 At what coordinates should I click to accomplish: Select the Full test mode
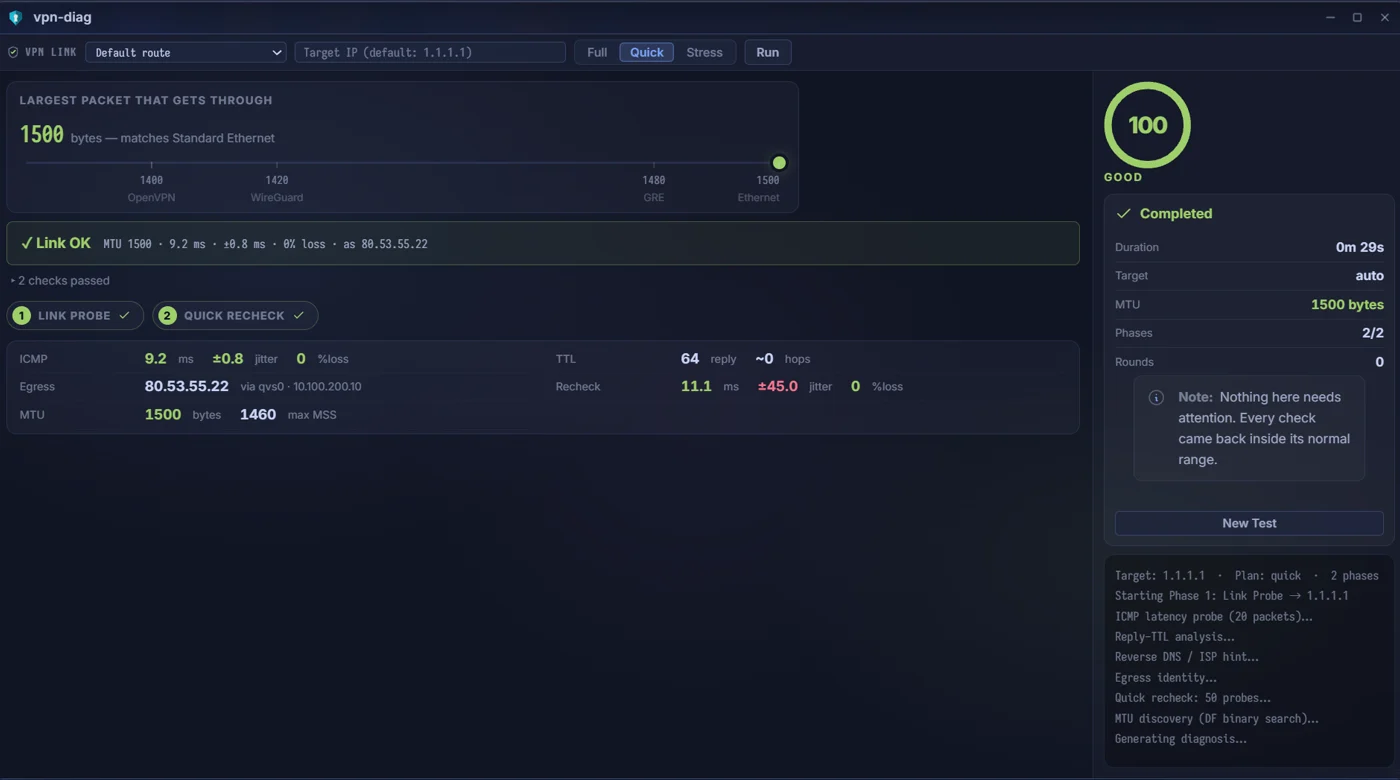pyautogui.click(x=597, y=52)
